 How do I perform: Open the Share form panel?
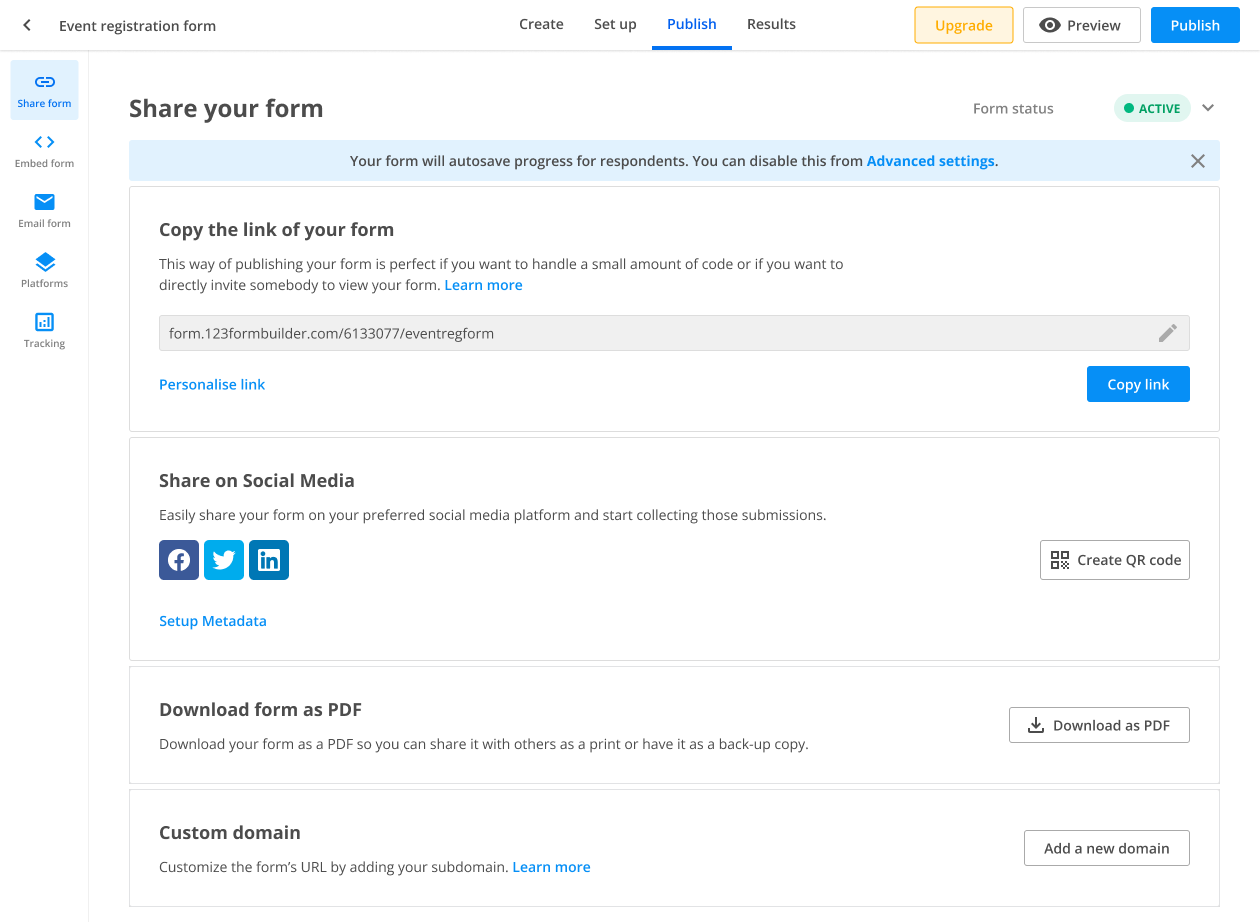tap(44, 90)
